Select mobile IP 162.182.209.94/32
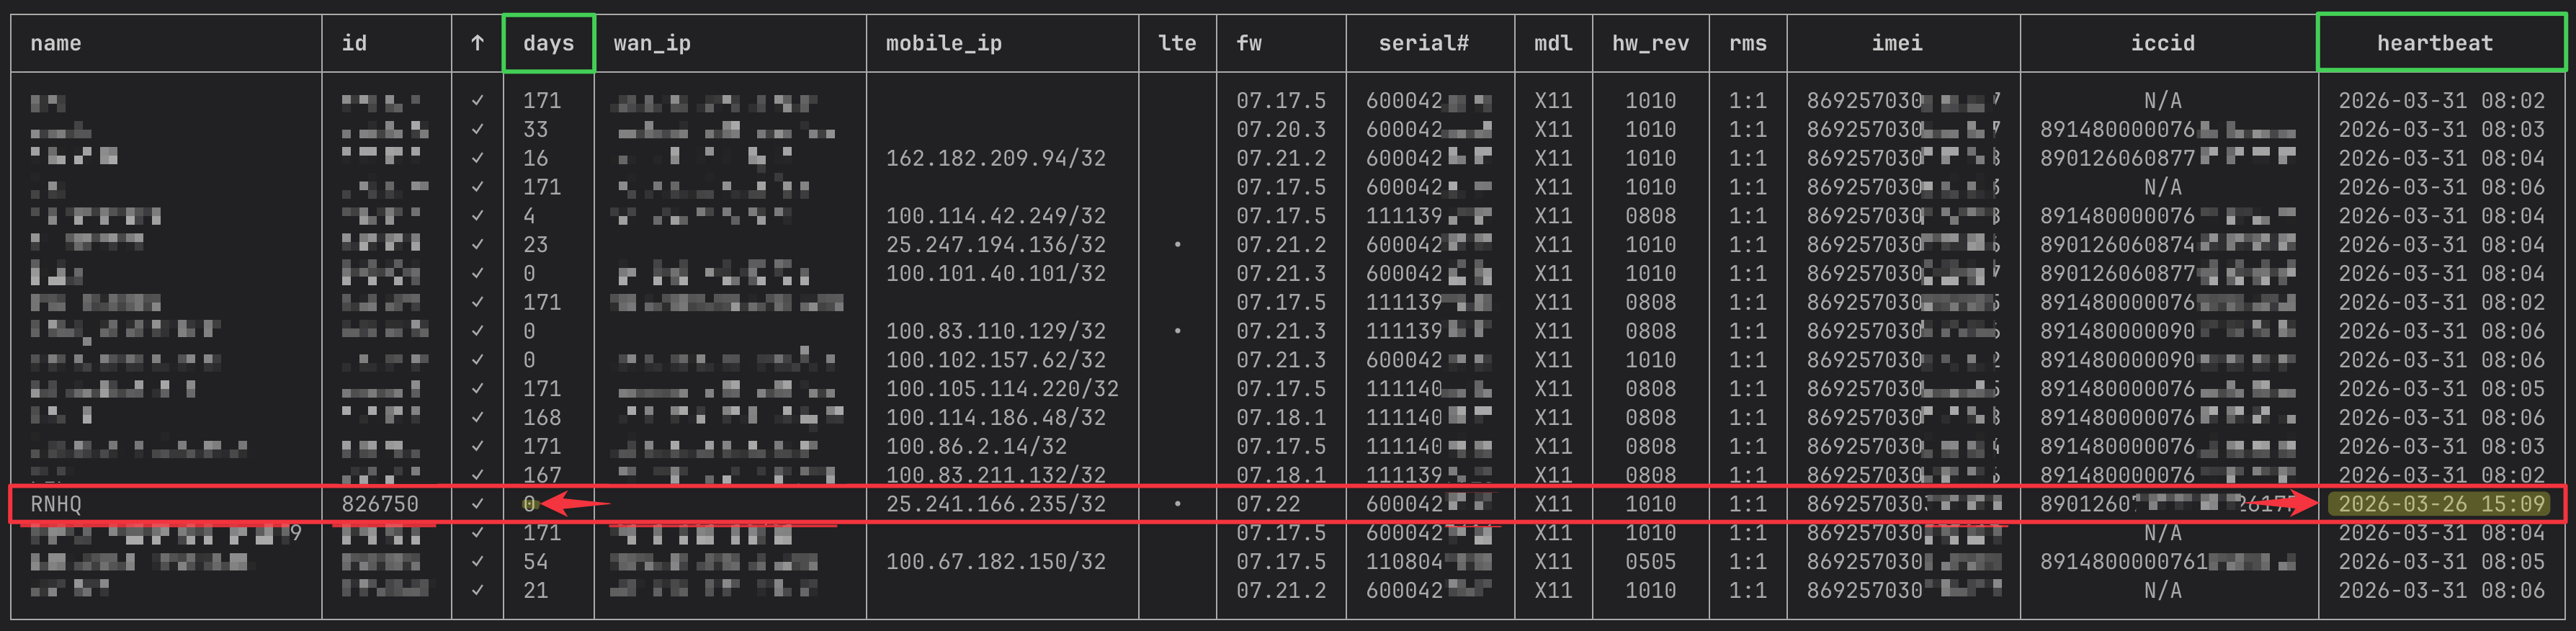This screenshot has height=631, width=2576. point(995,158)
